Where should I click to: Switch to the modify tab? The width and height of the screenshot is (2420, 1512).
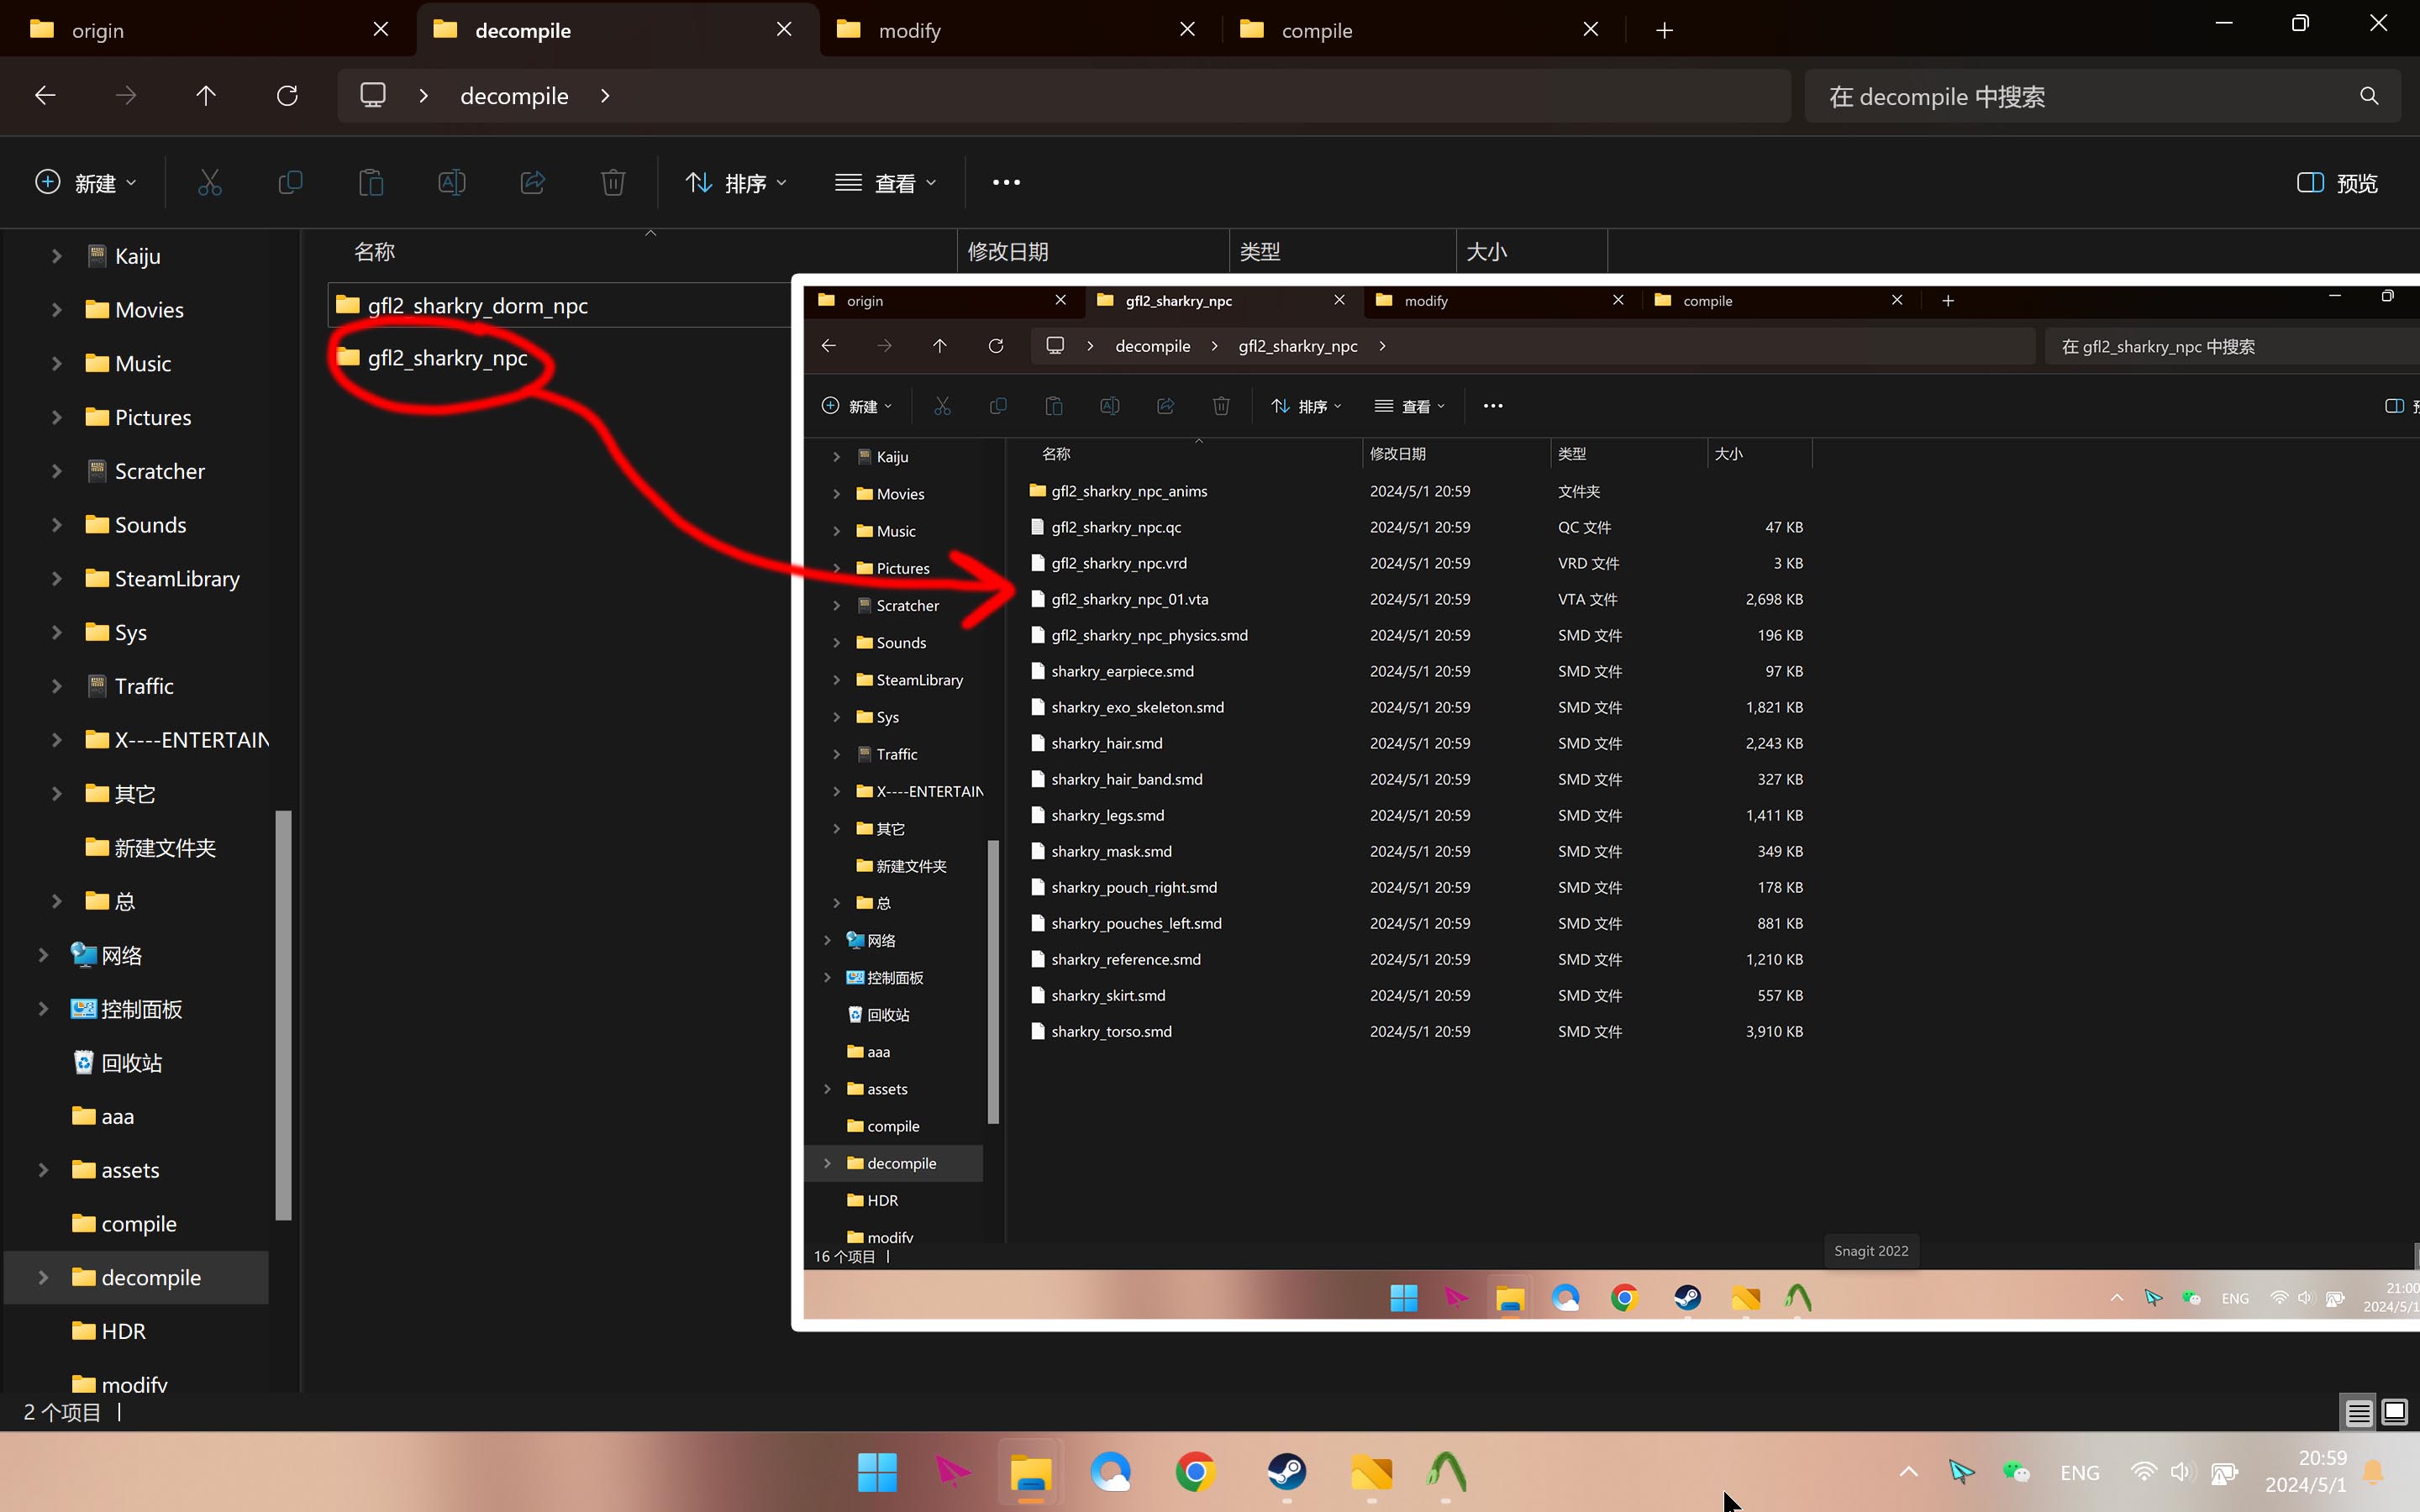click(x=909, y=30)
